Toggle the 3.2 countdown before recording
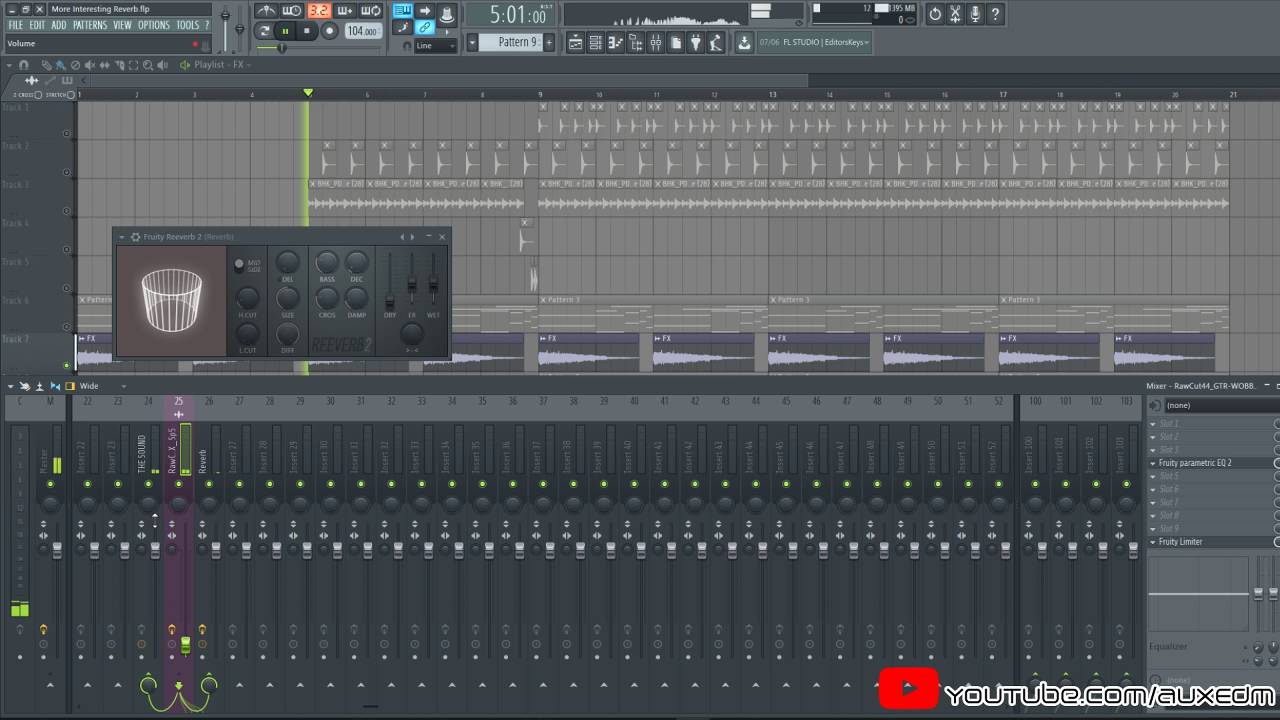Viewport: 1280px width, 720px height. pyautogui.click(x=319, y=11)
